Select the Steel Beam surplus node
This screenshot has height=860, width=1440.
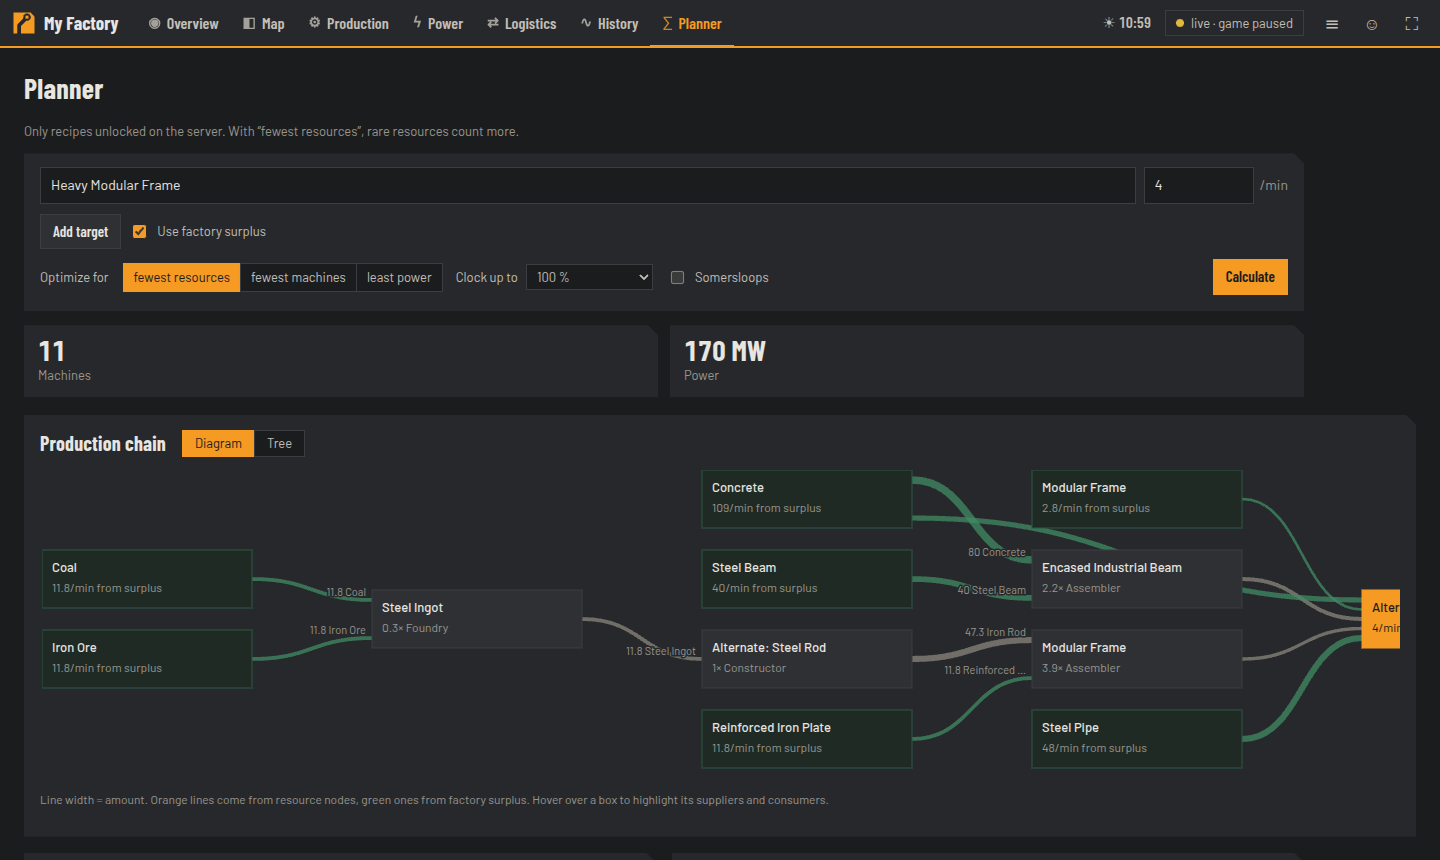coord(807,578)
